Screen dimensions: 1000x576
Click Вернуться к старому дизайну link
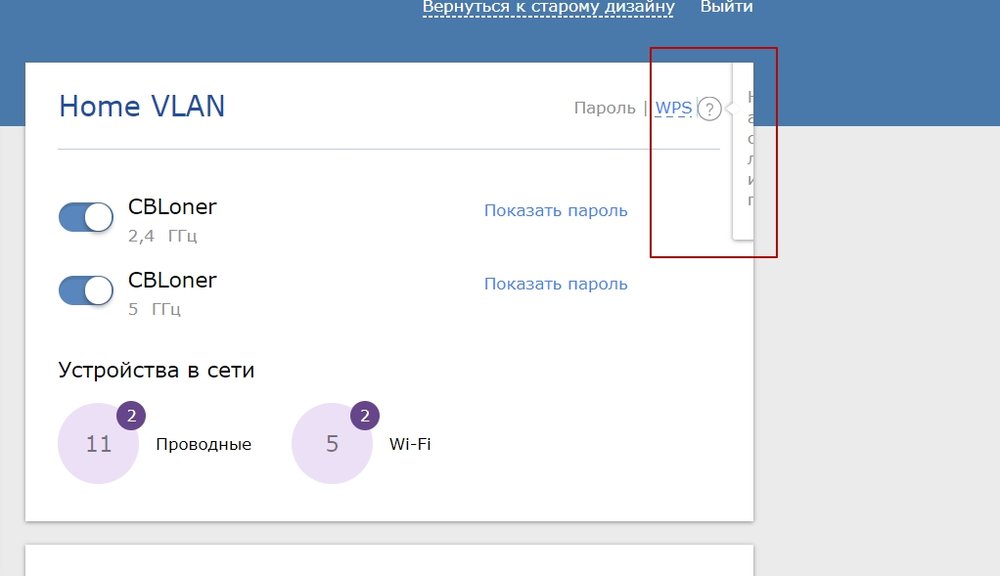548,7
